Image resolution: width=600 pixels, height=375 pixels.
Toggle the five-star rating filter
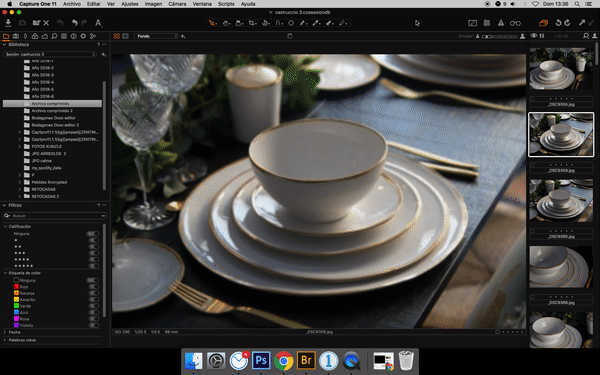coord(93,266)
